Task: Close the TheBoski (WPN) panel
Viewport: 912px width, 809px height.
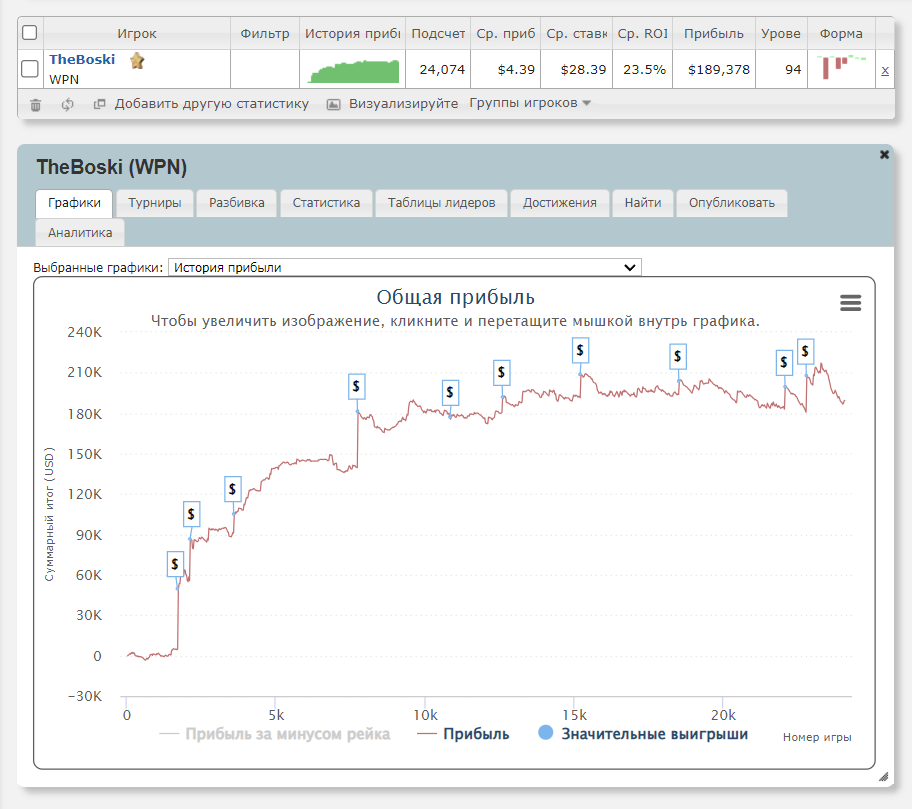Action: [884, 155]
